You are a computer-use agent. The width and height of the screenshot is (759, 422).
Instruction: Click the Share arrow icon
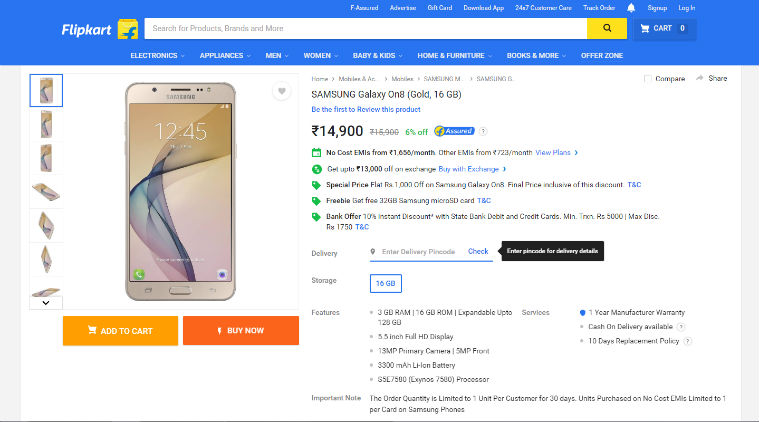pos(699,78)
